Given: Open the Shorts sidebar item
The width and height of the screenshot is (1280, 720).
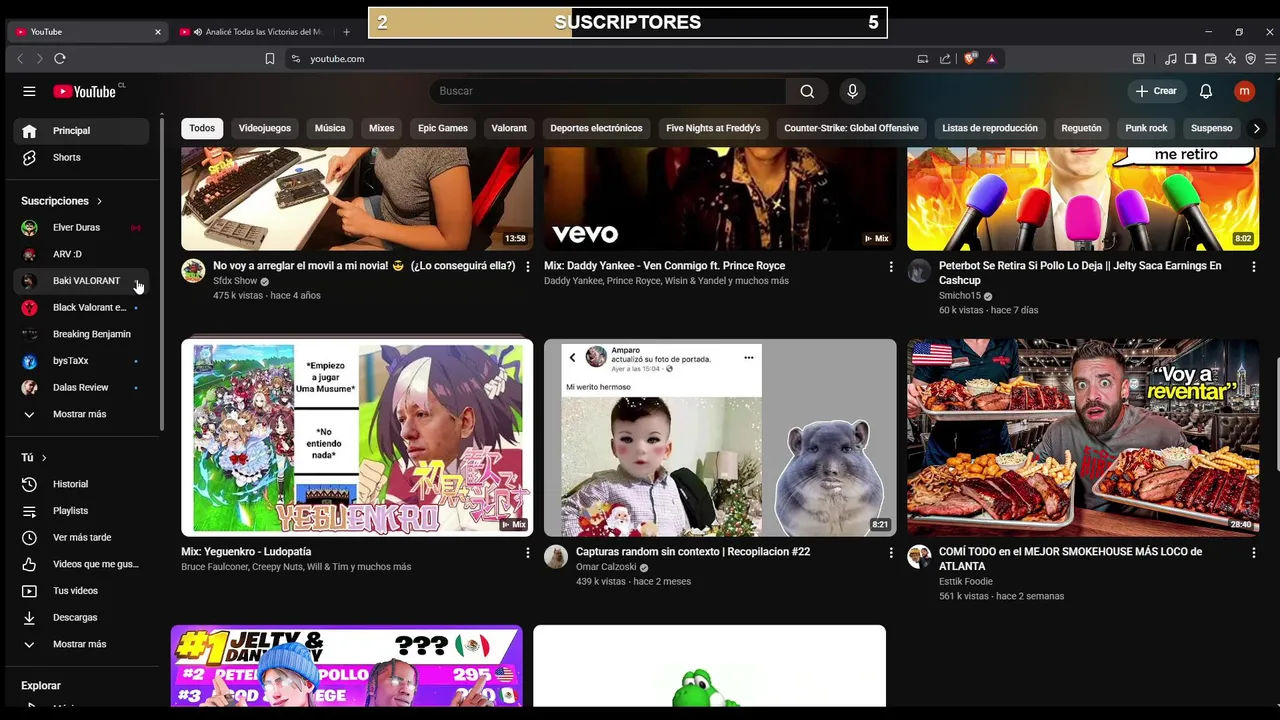Looking at the screenshot, I should [x=81, y=157].
